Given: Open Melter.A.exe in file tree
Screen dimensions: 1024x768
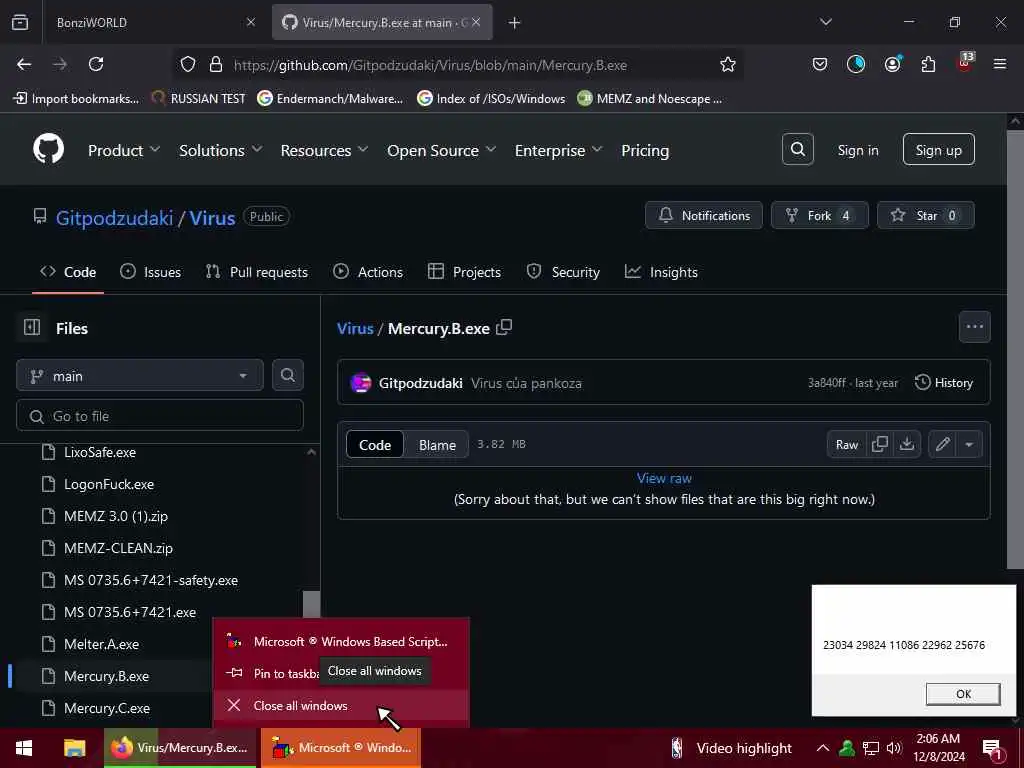Looking at the screenshot, I should [x=101, y=644].
